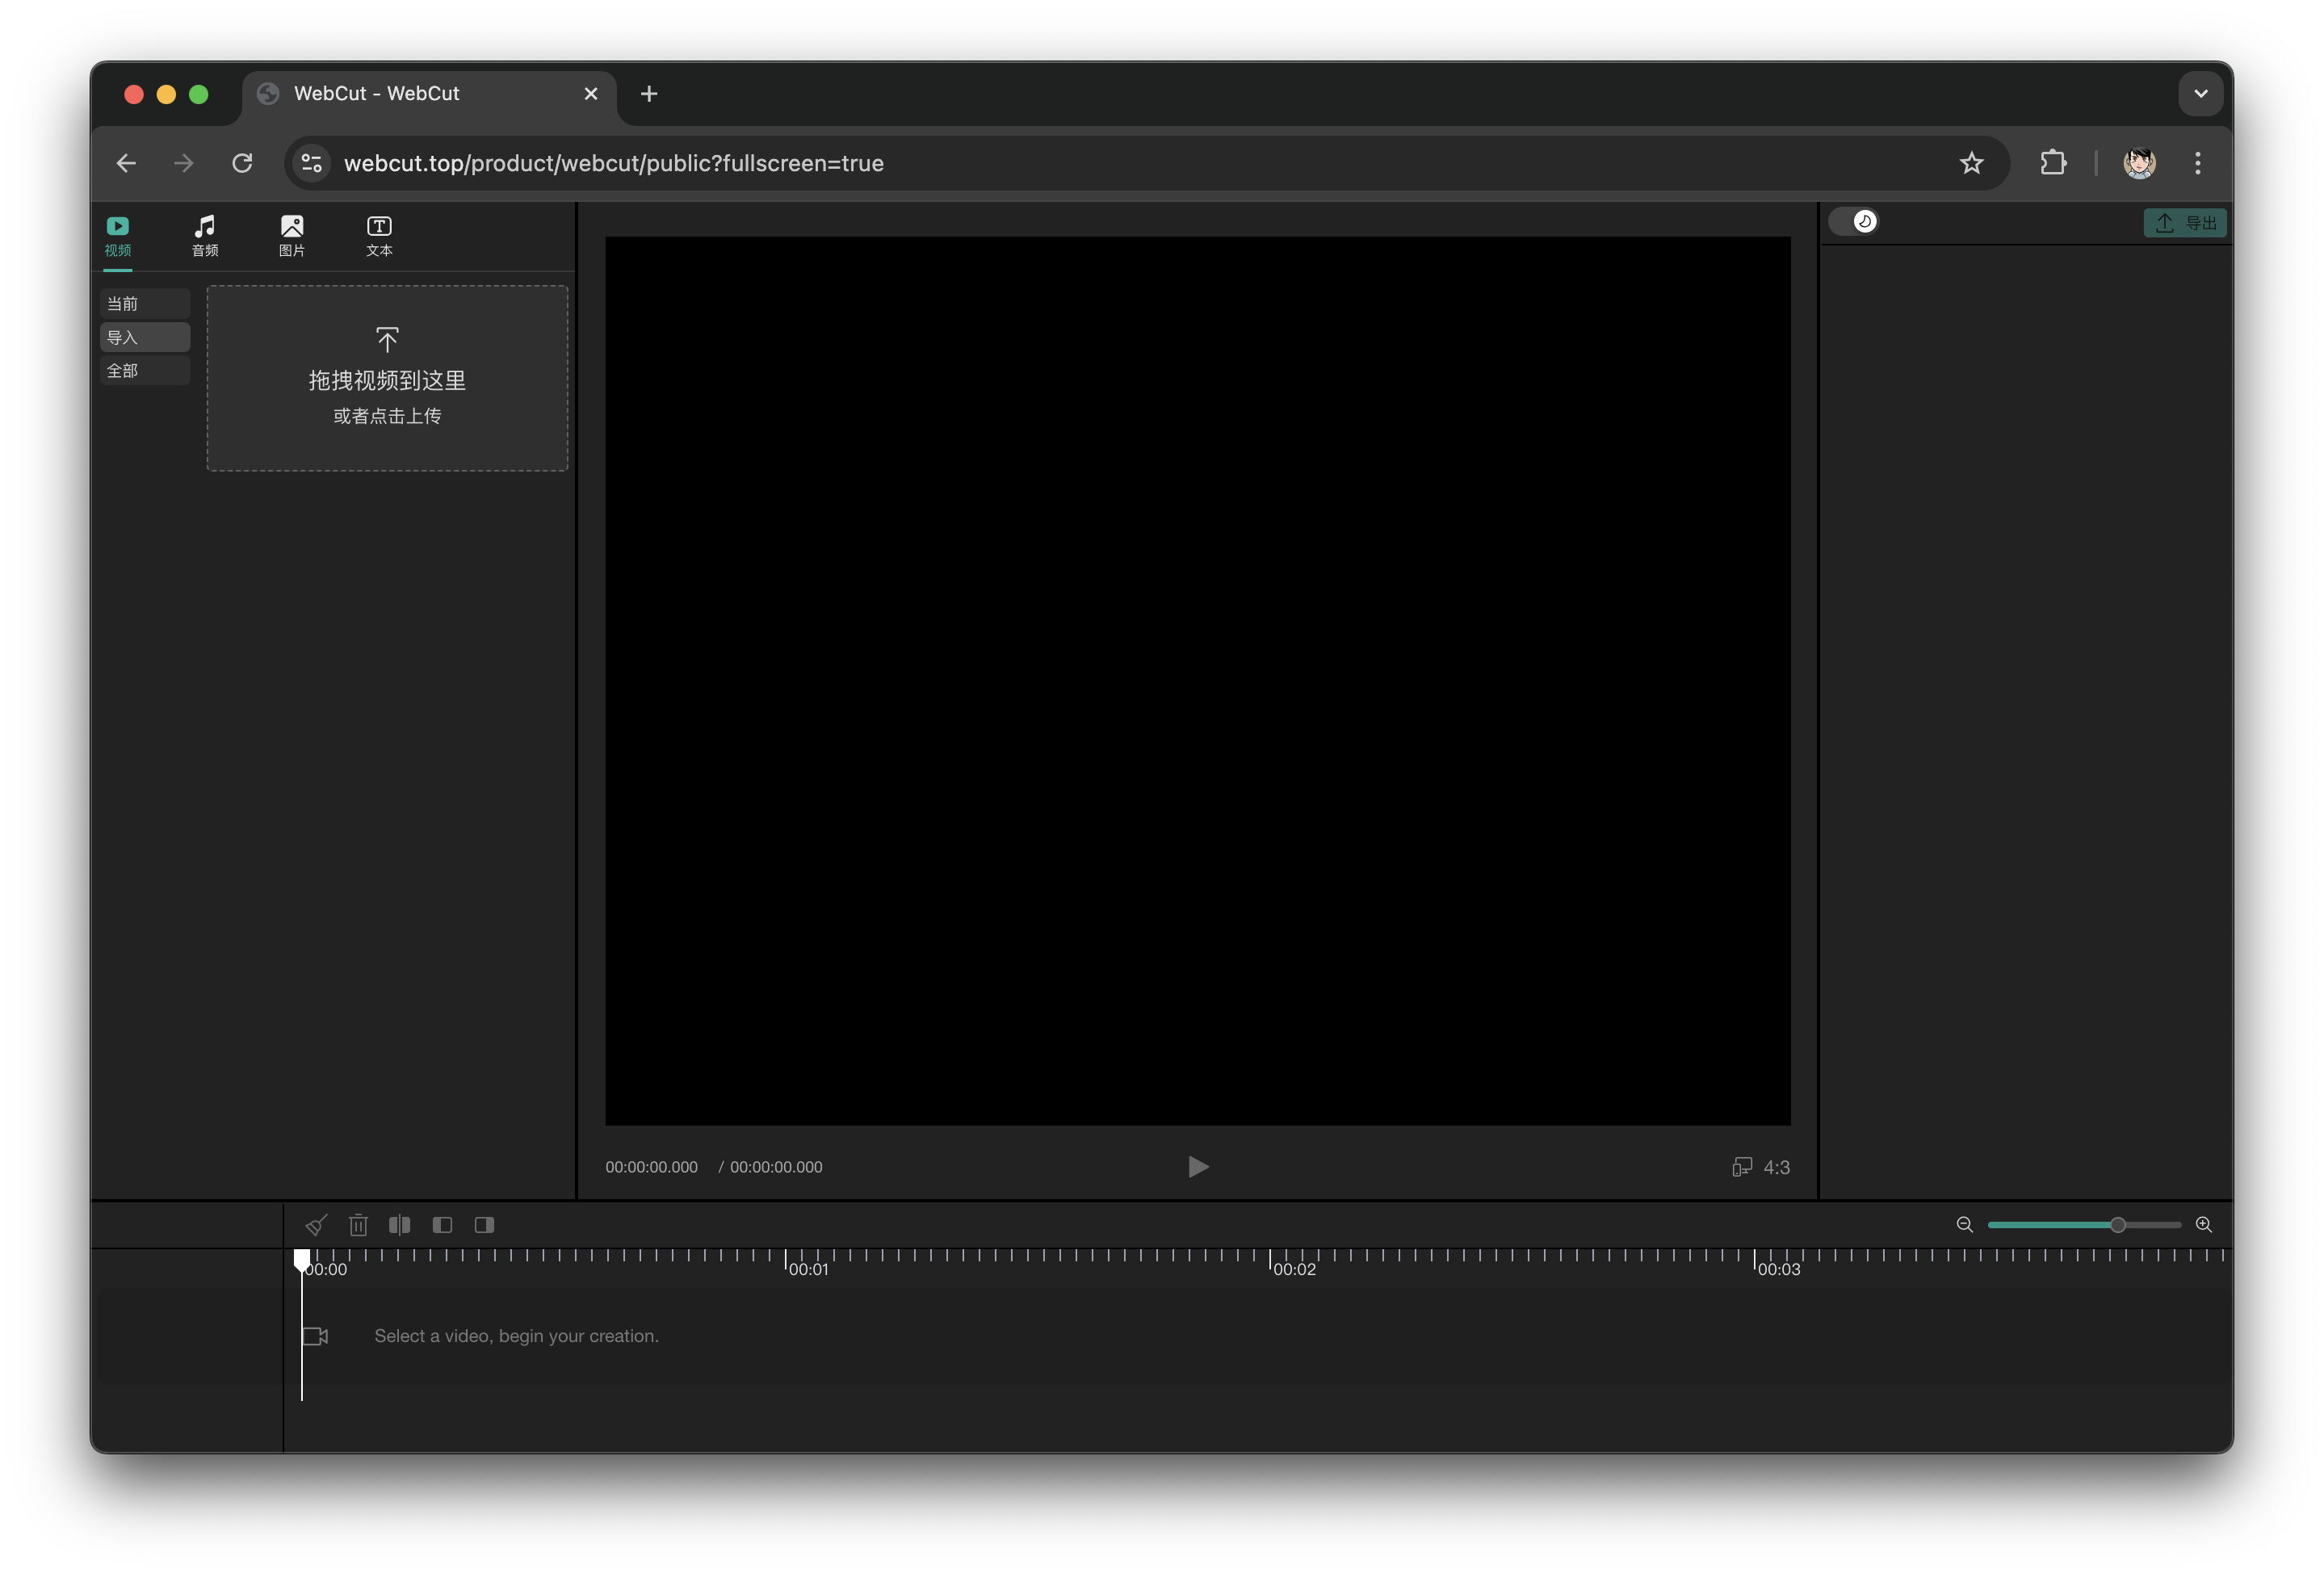Bookmark page with the star toggle
2324x1573 pixels.
point(1971,162)
